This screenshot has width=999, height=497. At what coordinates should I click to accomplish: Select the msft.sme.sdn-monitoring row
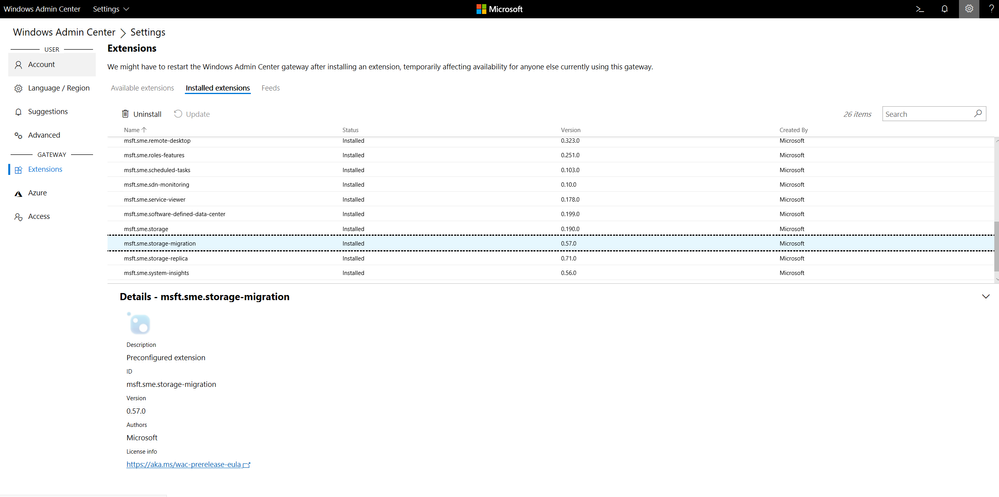point(550,185)
